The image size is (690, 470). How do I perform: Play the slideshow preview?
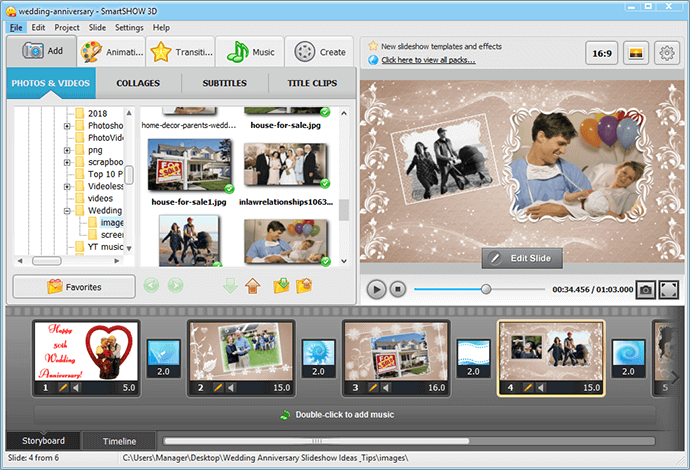376,289
